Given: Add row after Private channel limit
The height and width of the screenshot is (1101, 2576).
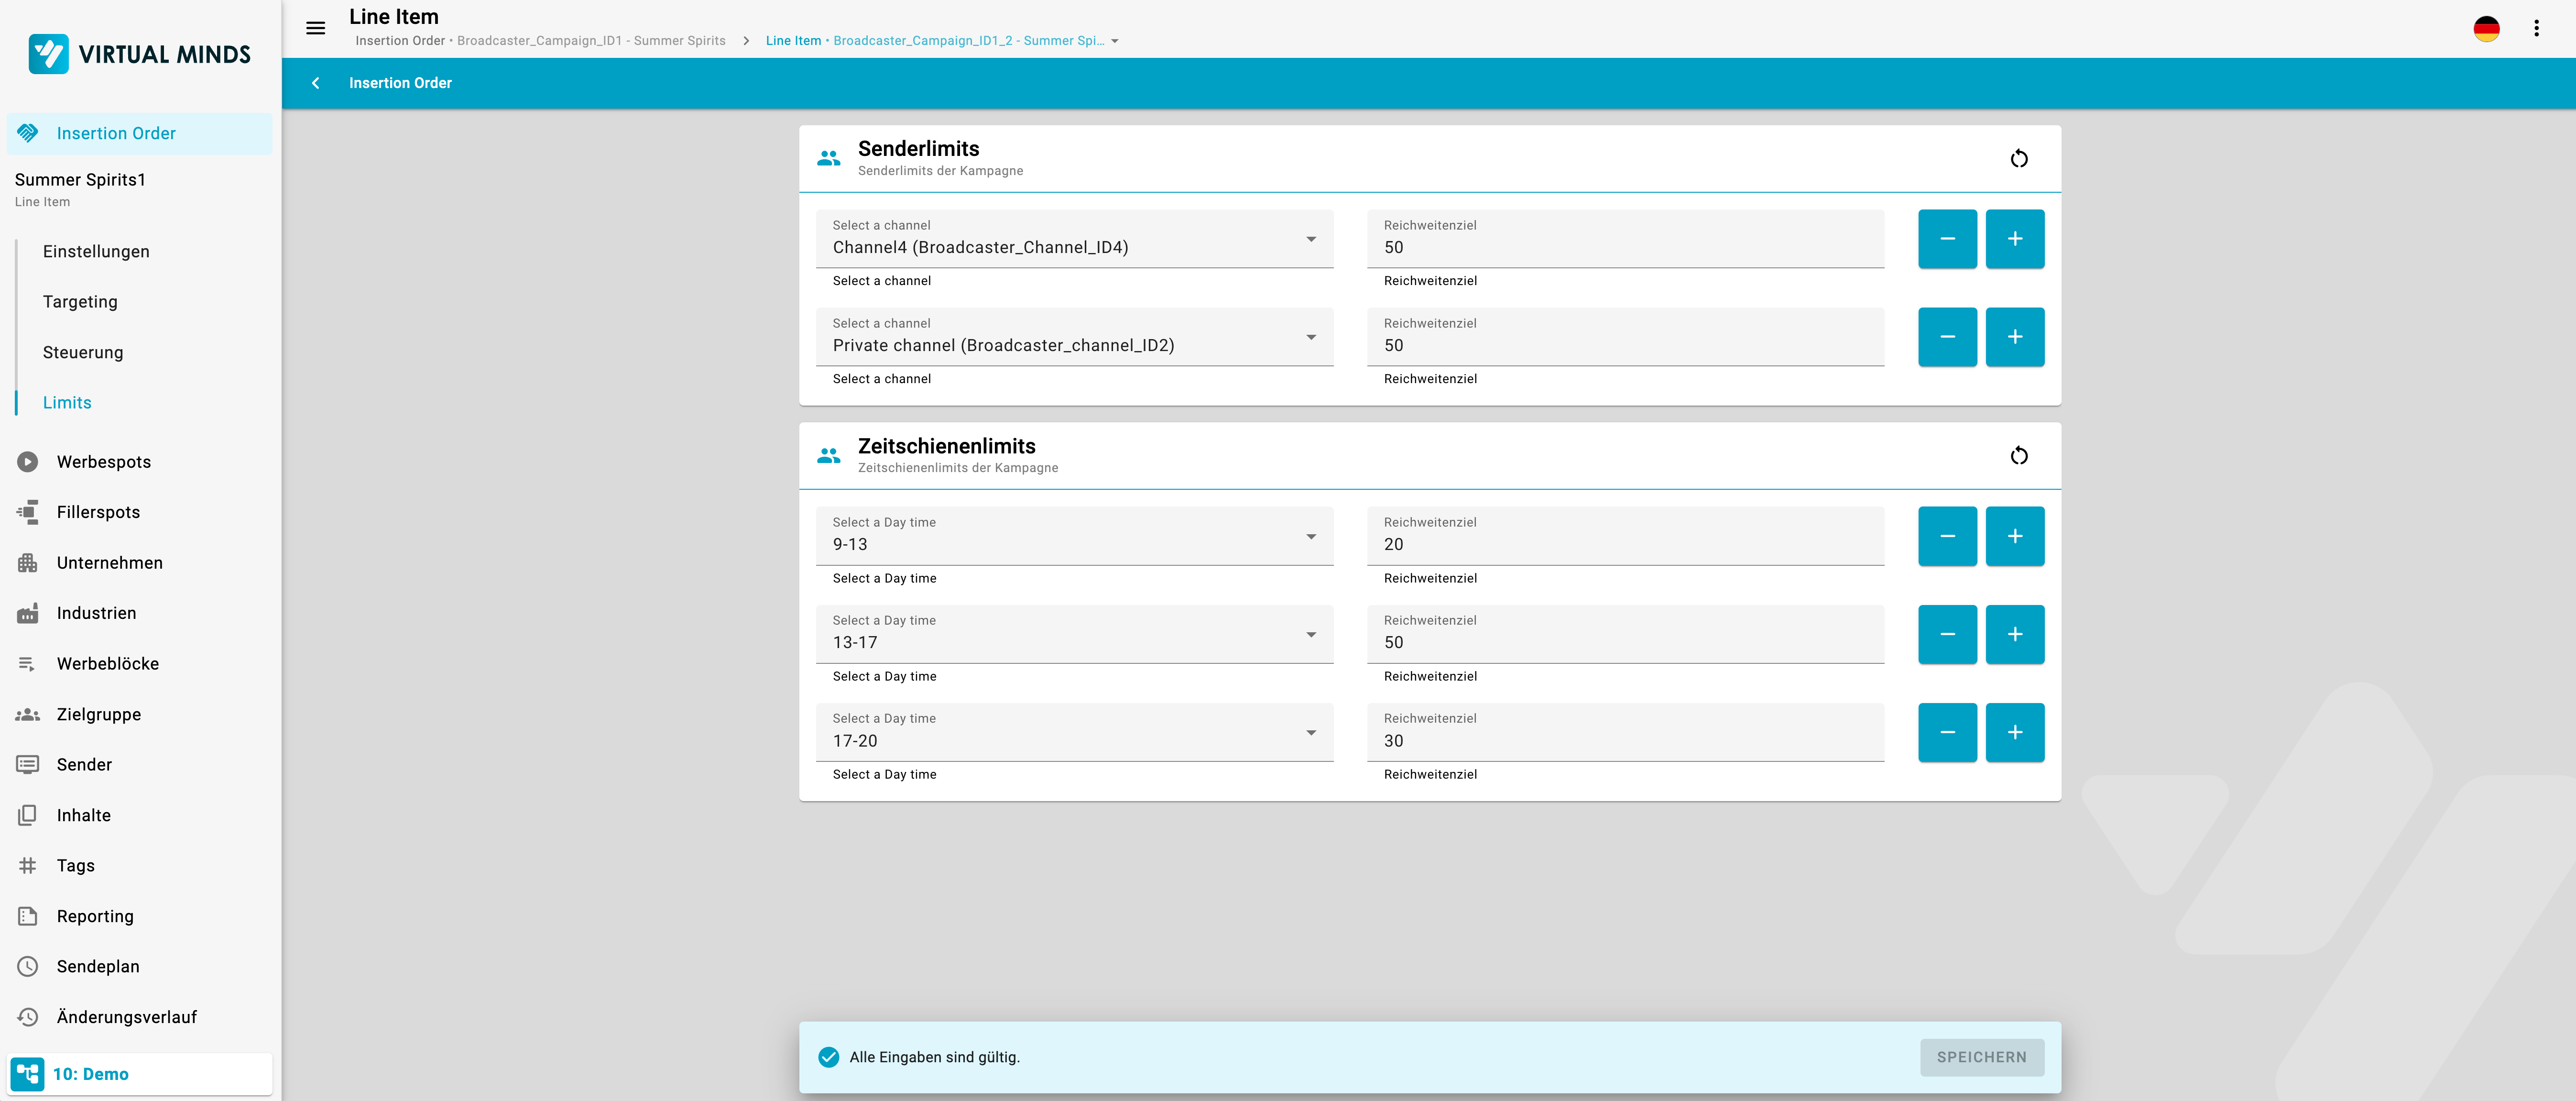Looking at the screenshot, I should [2014, 337].
